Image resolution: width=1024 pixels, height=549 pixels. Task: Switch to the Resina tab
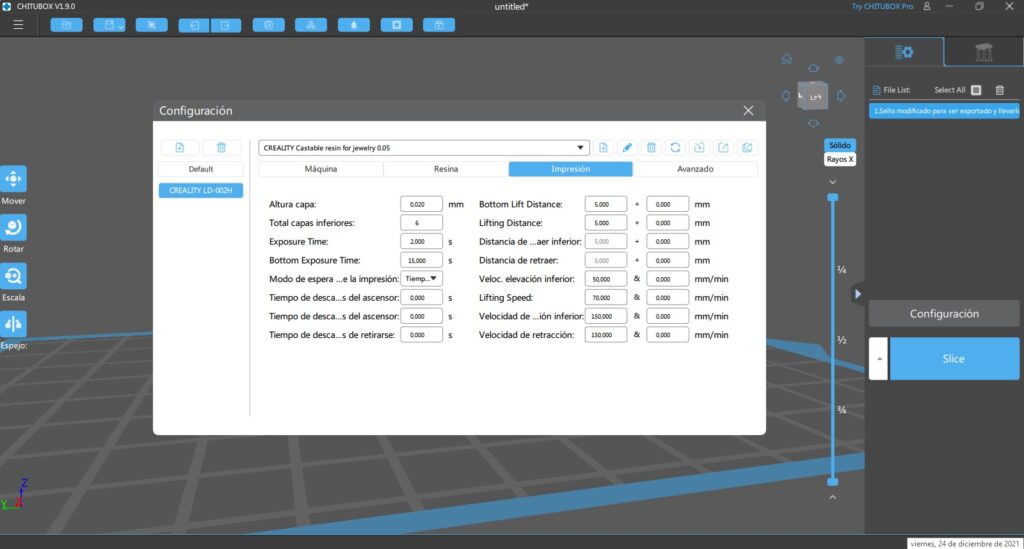pyautogui.click(x=445, y=169)
